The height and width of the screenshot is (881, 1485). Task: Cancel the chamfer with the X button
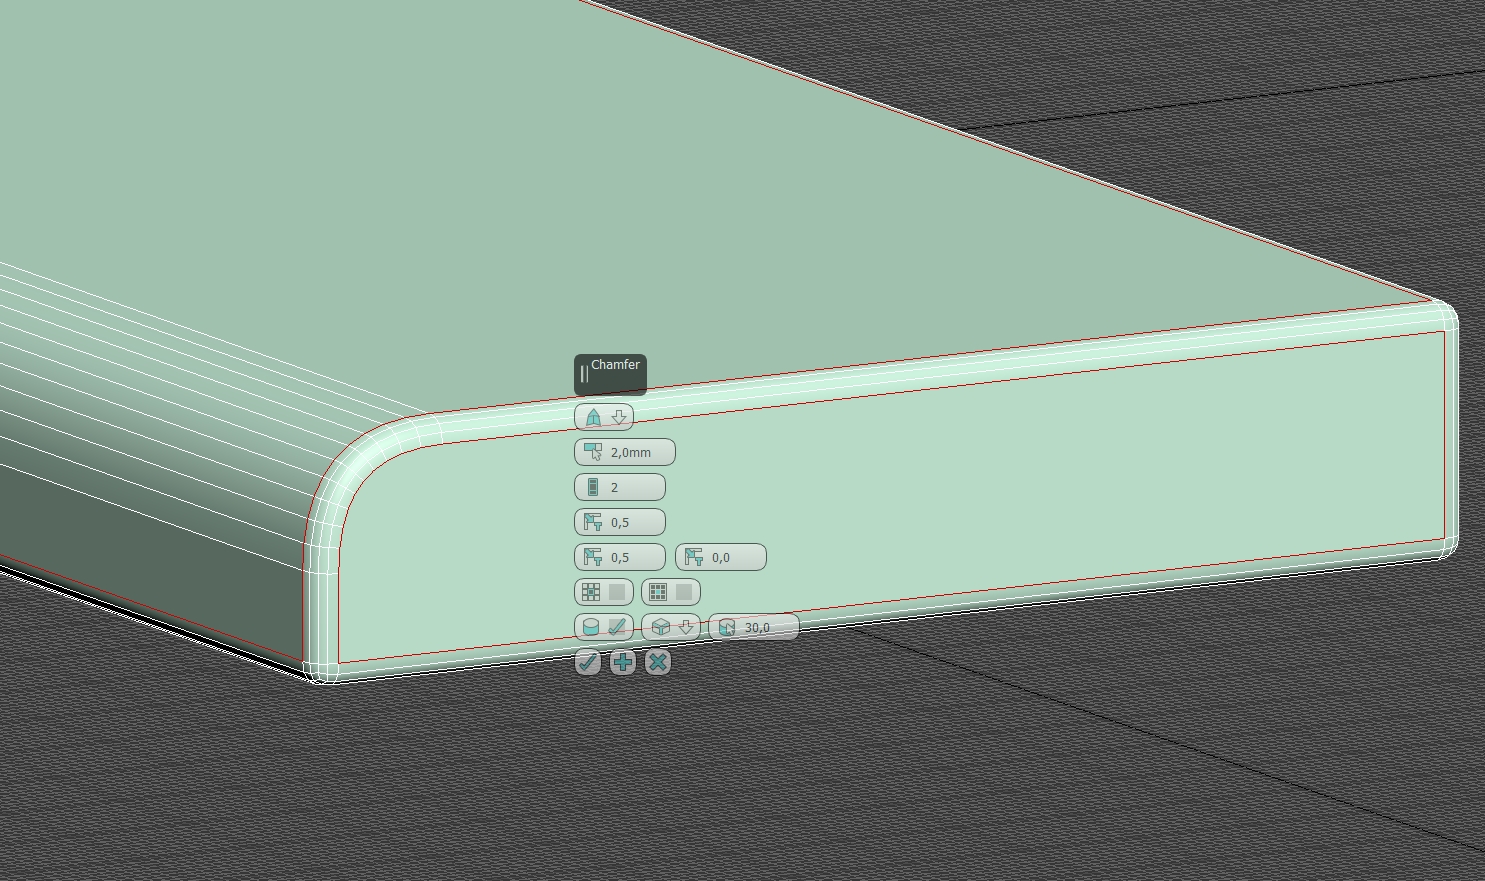[x=658, y=662]
